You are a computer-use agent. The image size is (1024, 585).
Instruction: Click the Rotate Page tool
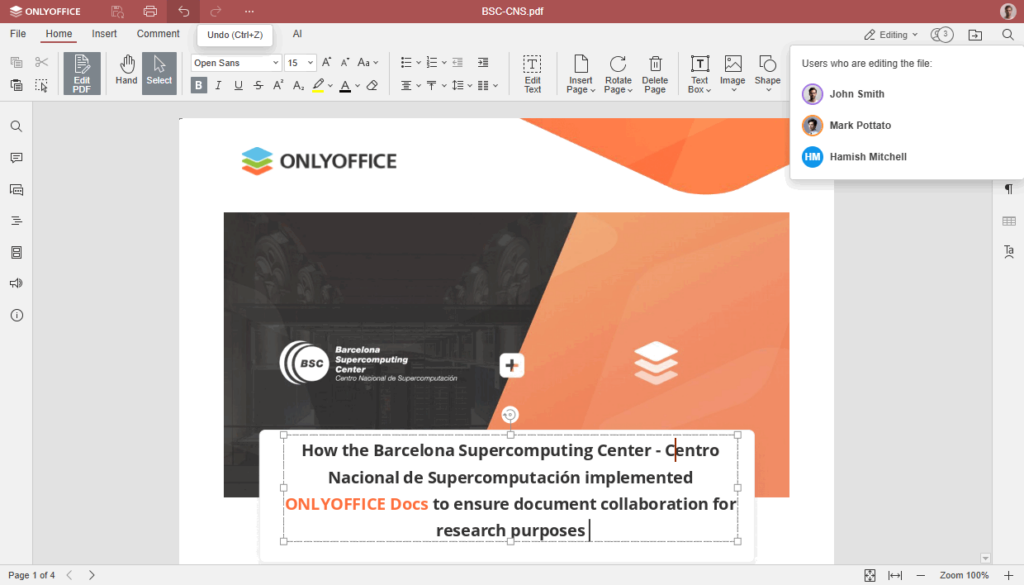[x=617, y=72]
